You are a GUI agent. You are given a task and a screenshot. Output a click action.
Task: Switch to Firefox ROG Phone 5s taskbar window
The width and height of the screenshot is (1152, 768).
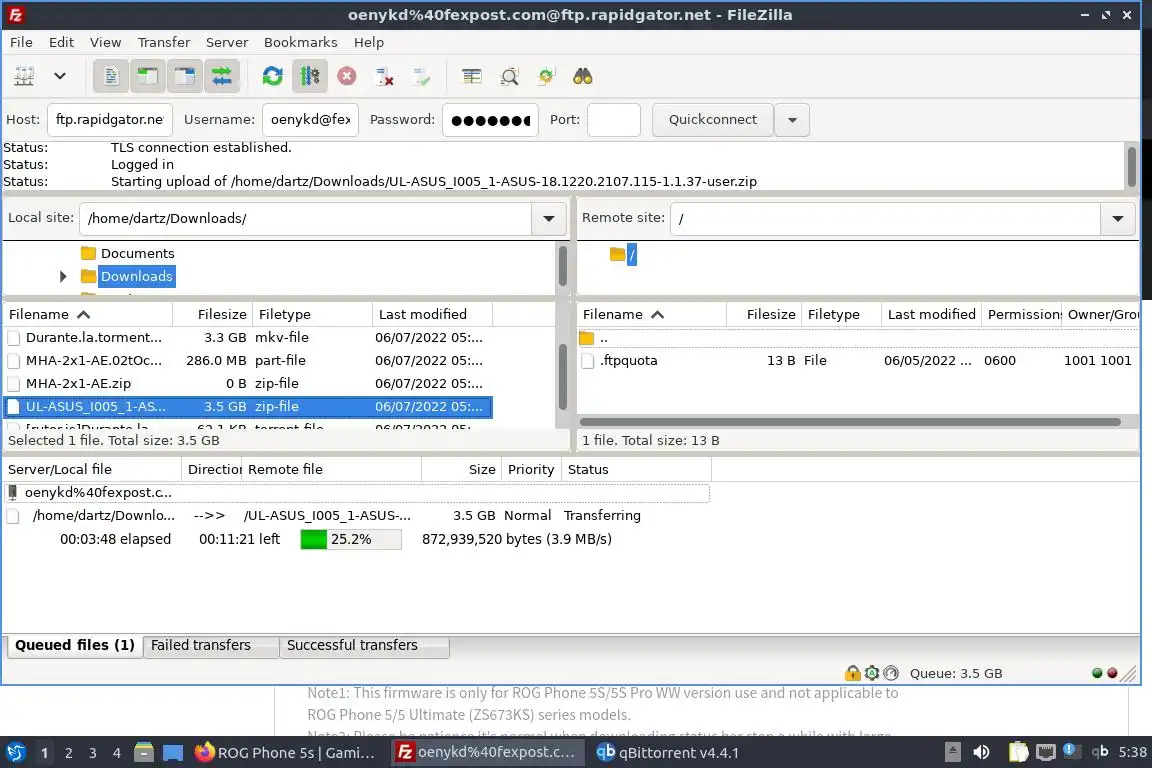click(287, 753)
